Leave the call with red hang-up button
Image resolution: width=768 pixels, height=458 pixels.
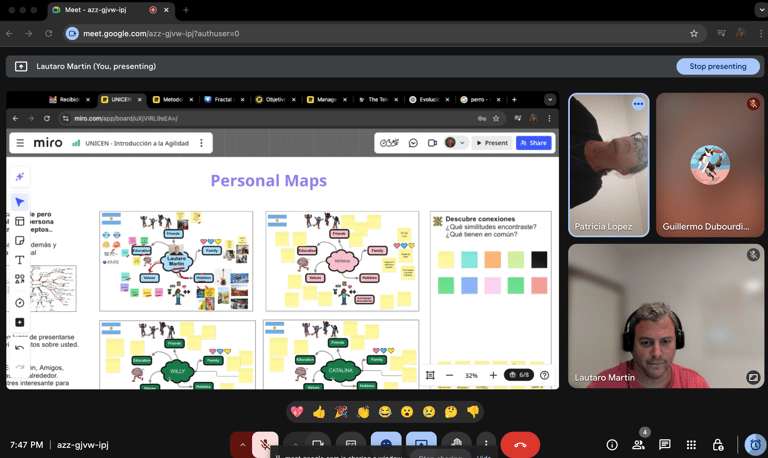point(520,445)
